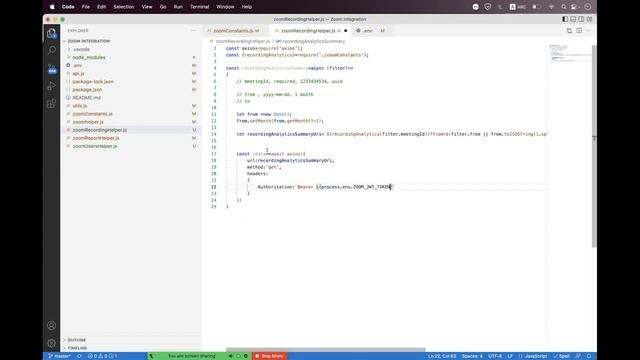The height and width of the screenshot is (360, 640).
Task: Open the notifications bell in status bar
Action: [x=589, y=356]
